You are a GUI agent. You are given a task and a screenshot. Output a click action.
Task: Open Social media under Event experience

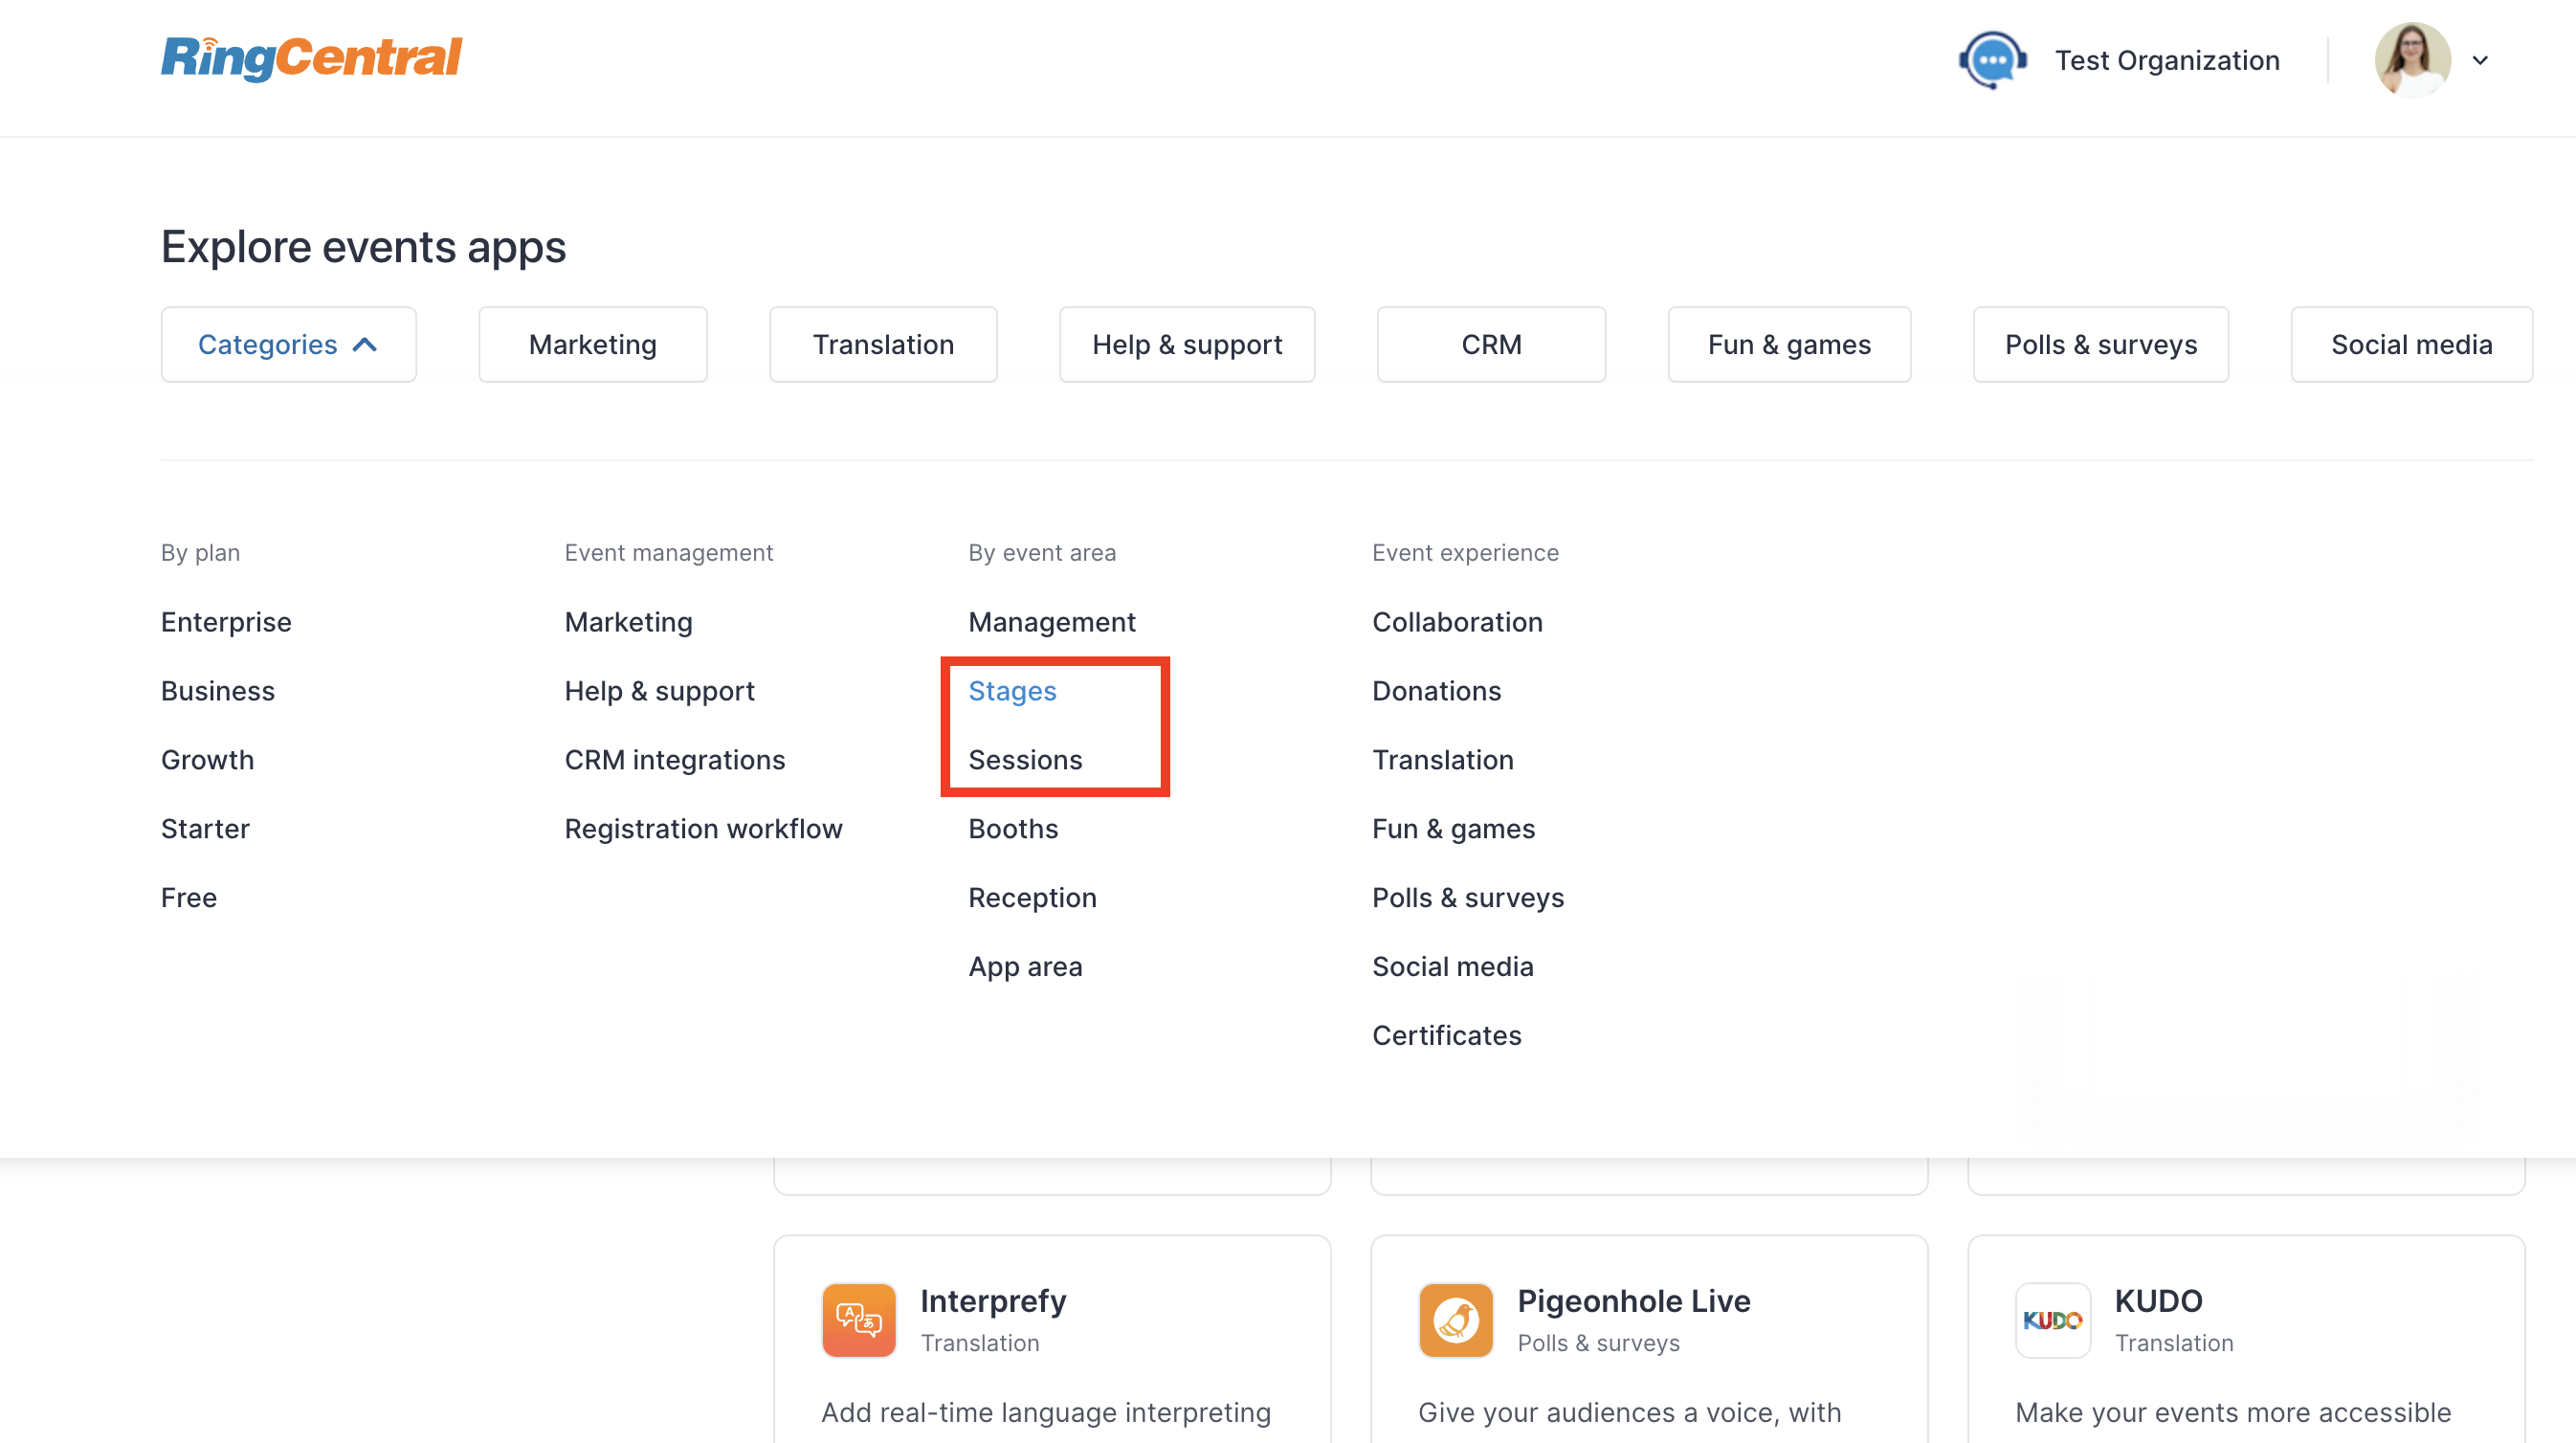tap(1452, 967)
